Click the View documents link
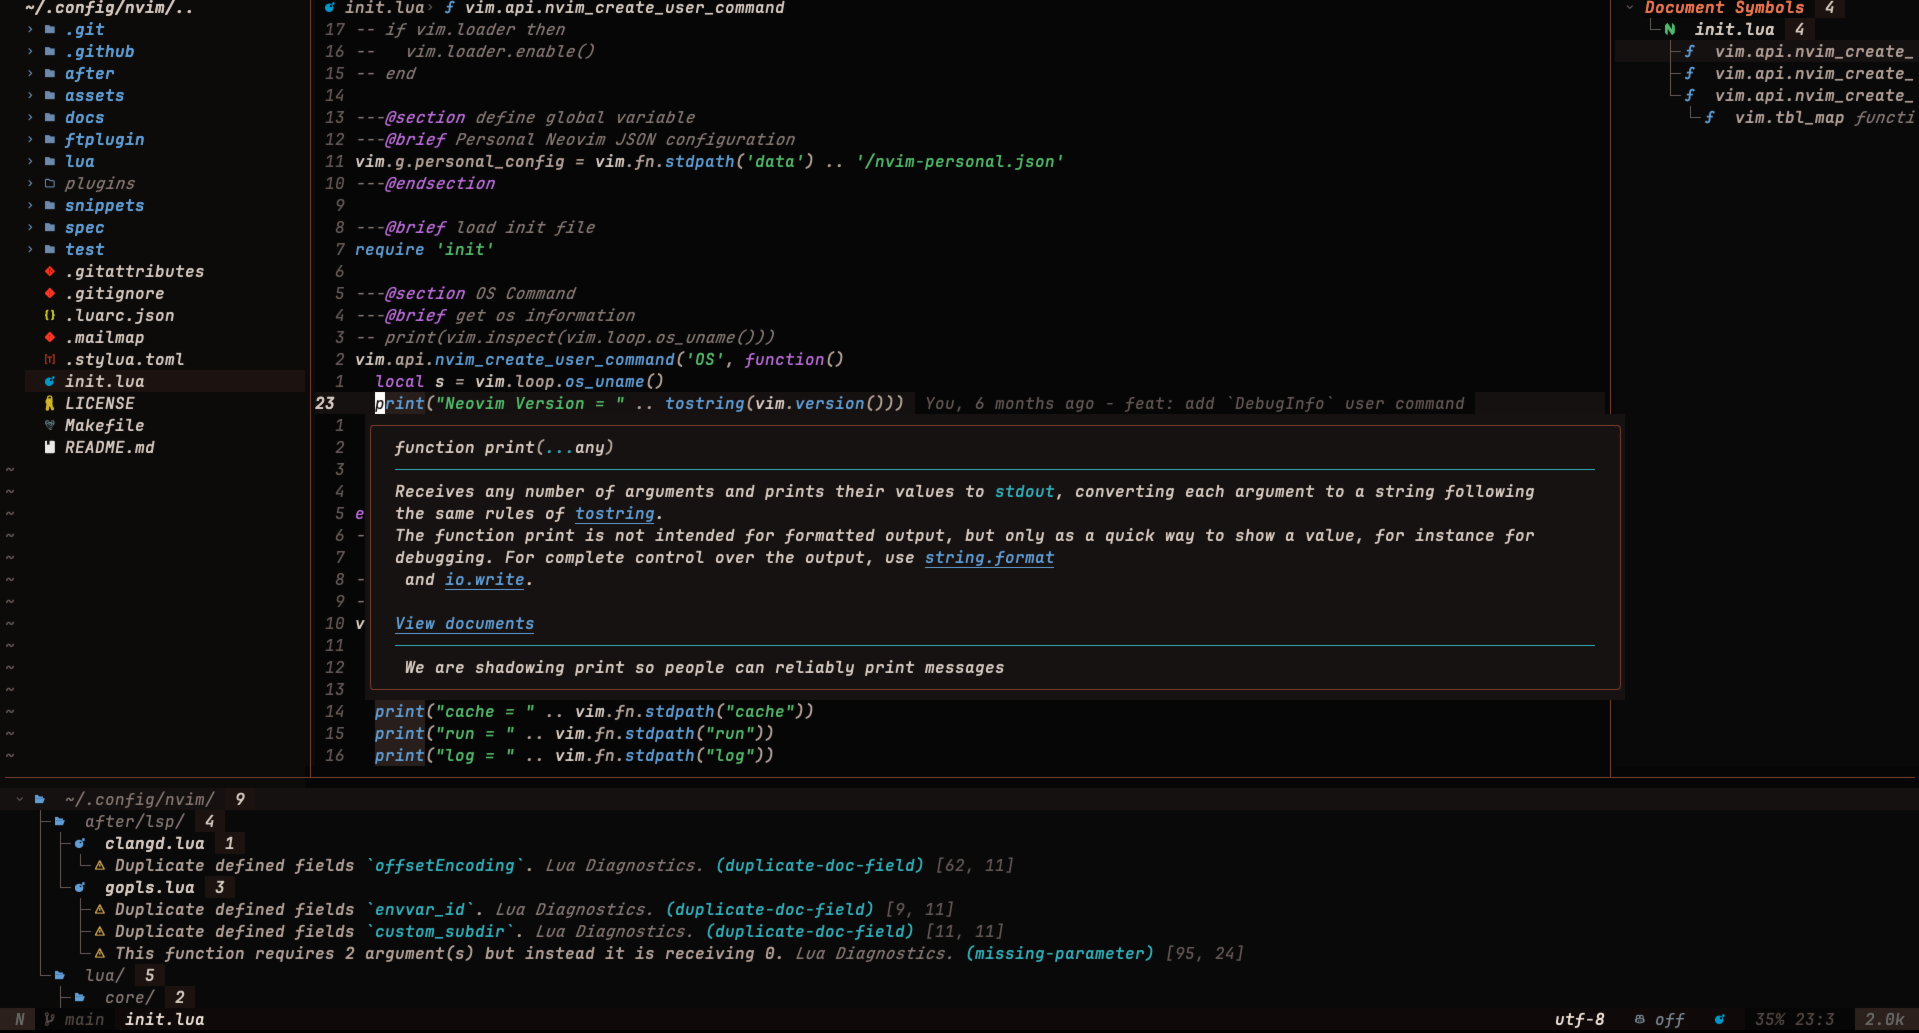This screenshot has width=1919, height=1033. (x=464, y=624)
